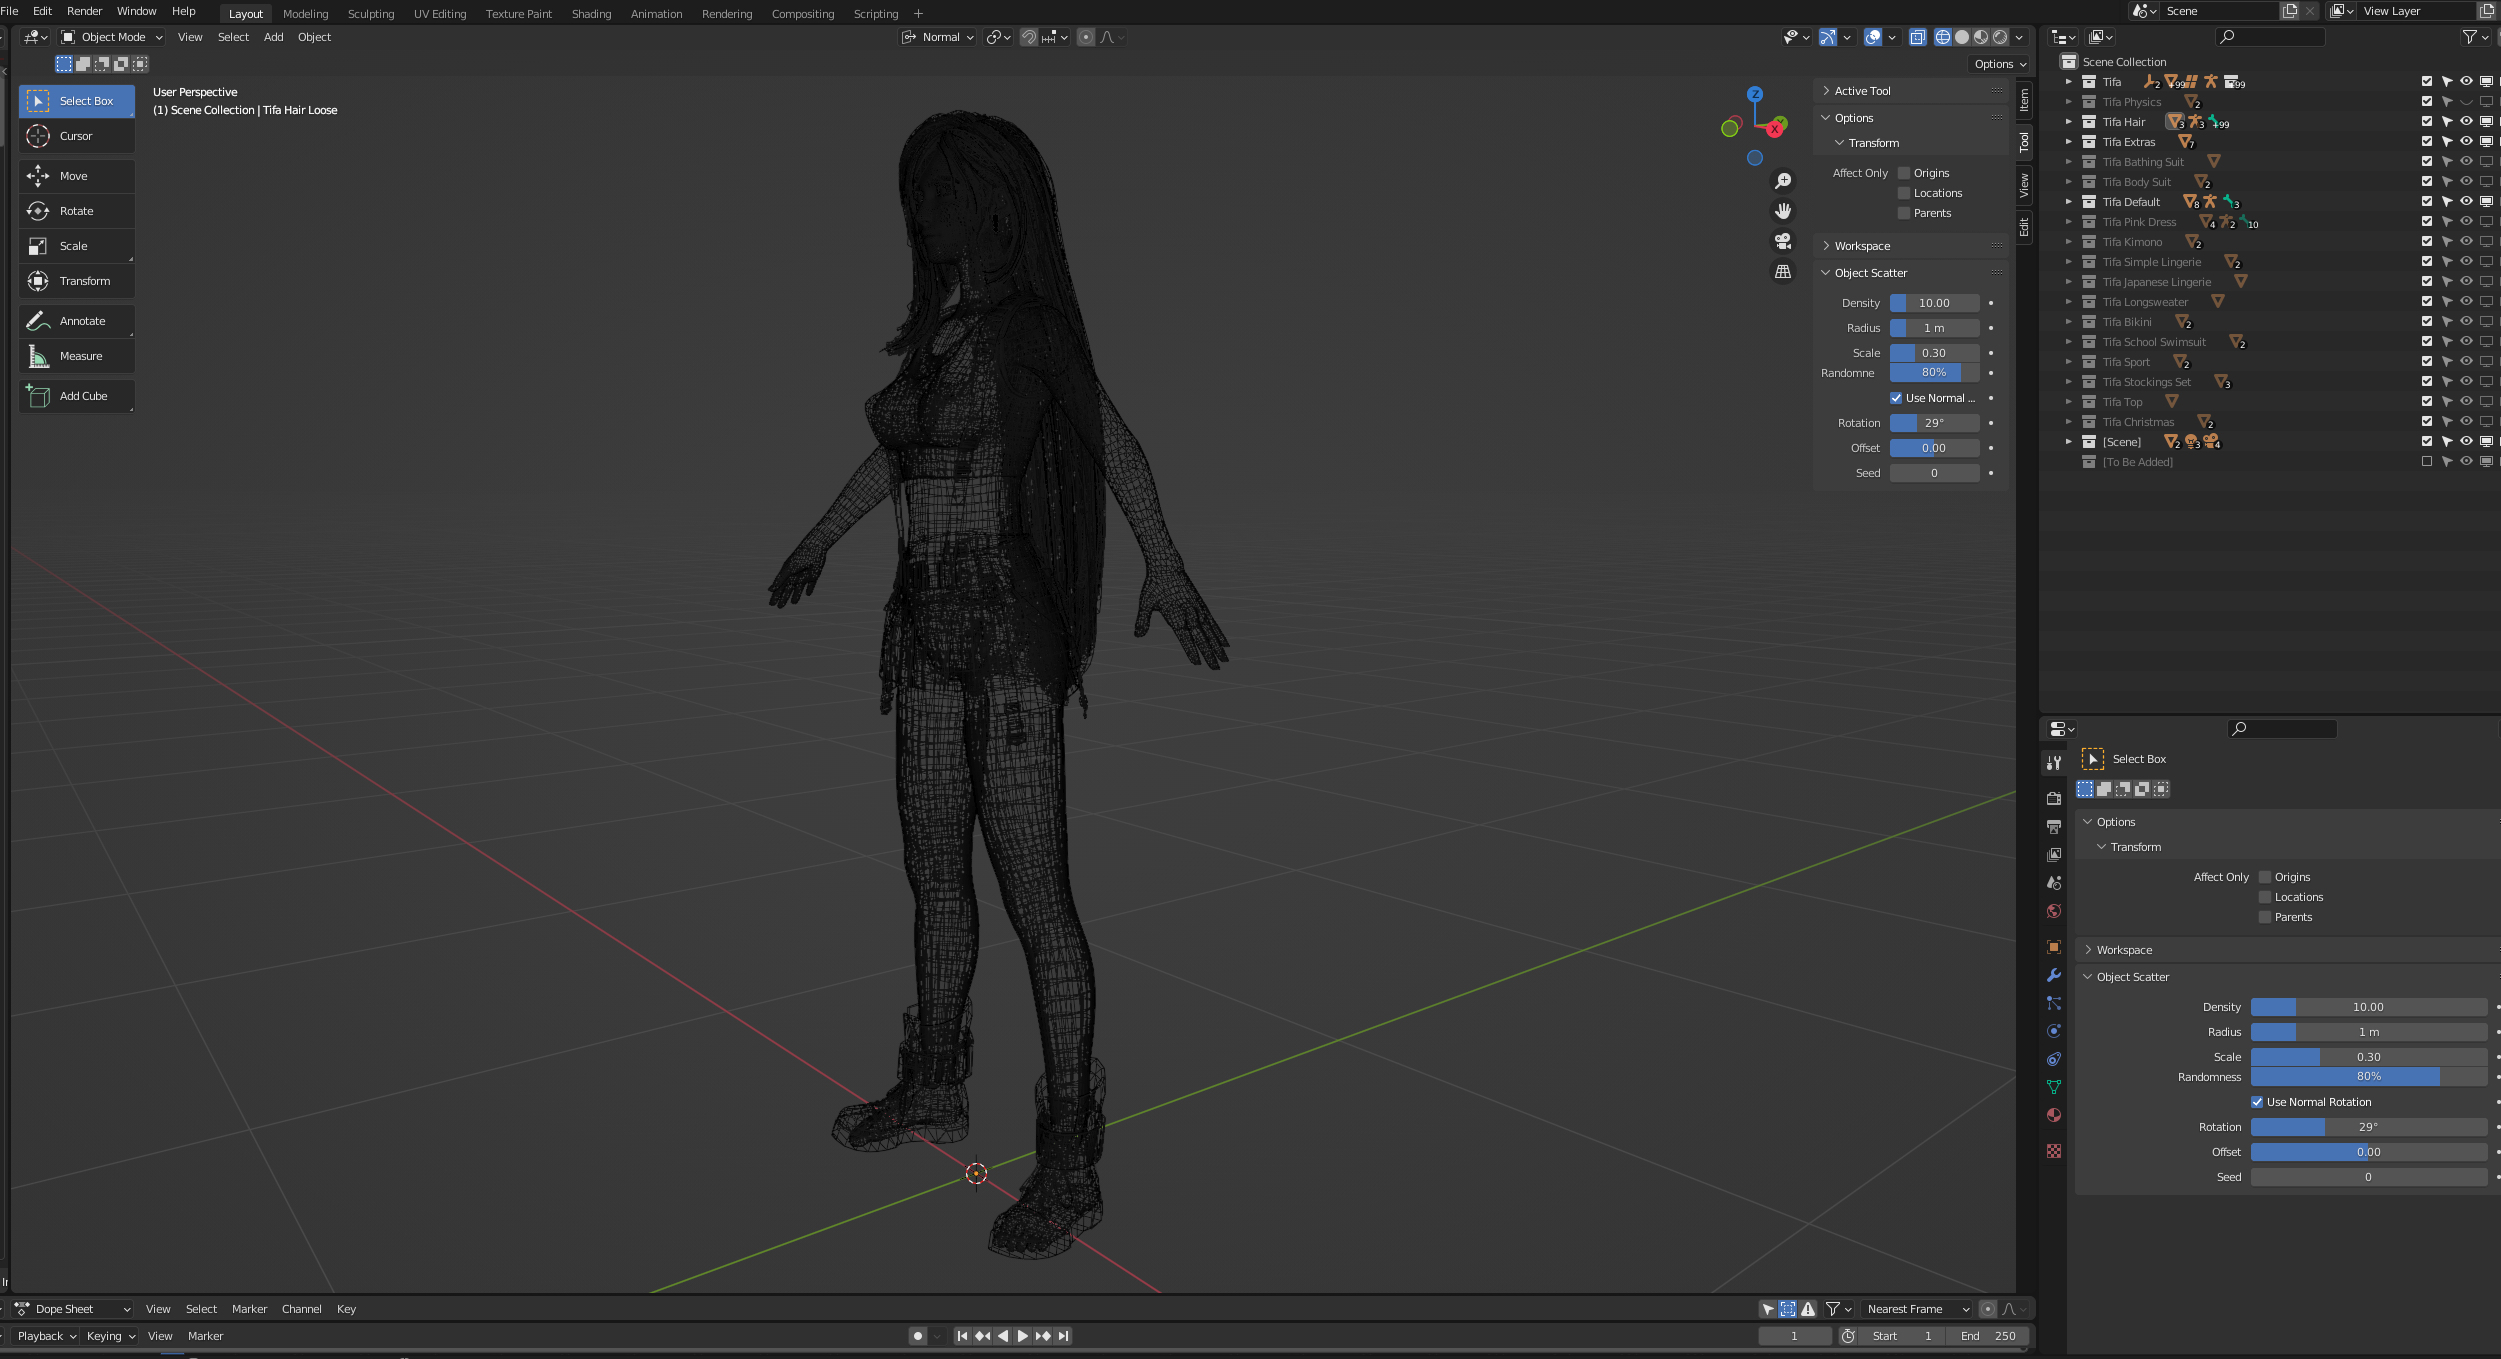
Task: Open the Material properties tab
Action: tap(2054, 1115)
